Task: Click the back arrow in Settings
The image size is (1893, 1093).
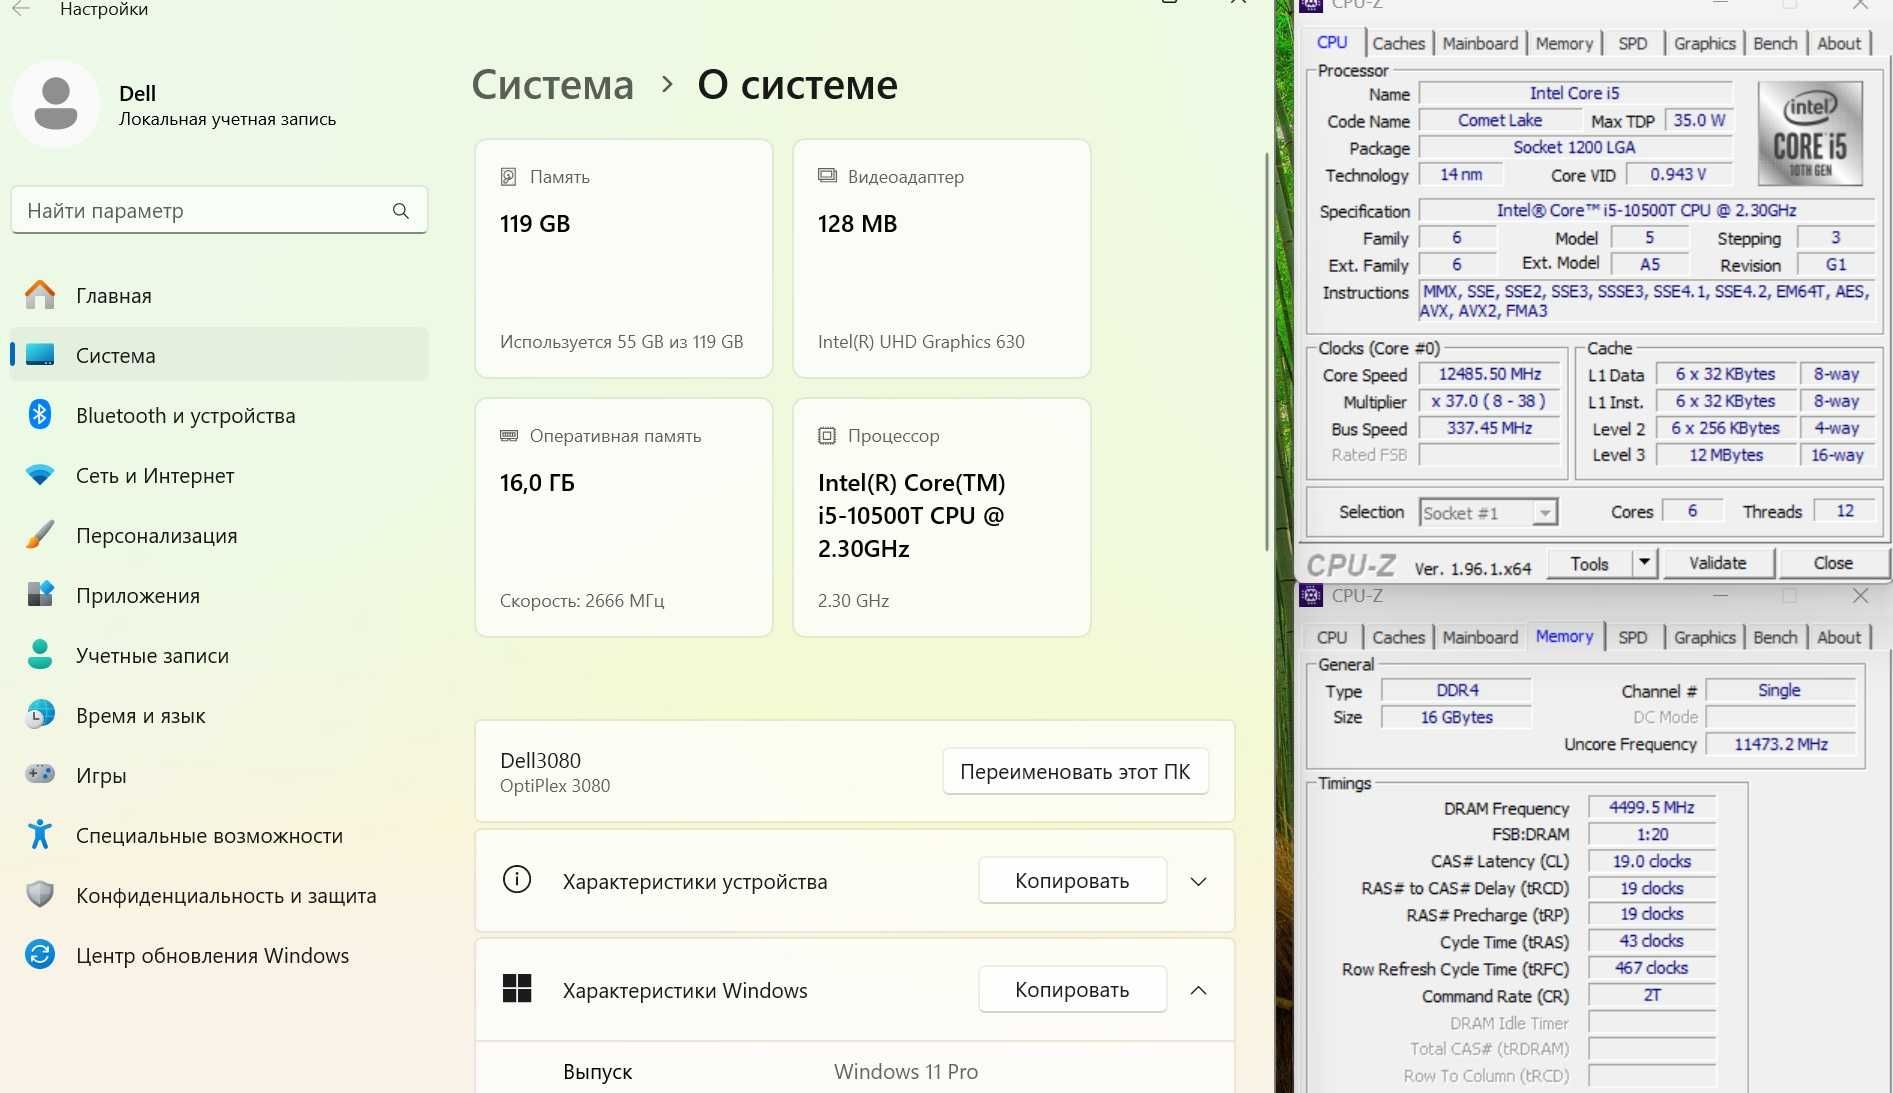Action: (x=21, y=9)
